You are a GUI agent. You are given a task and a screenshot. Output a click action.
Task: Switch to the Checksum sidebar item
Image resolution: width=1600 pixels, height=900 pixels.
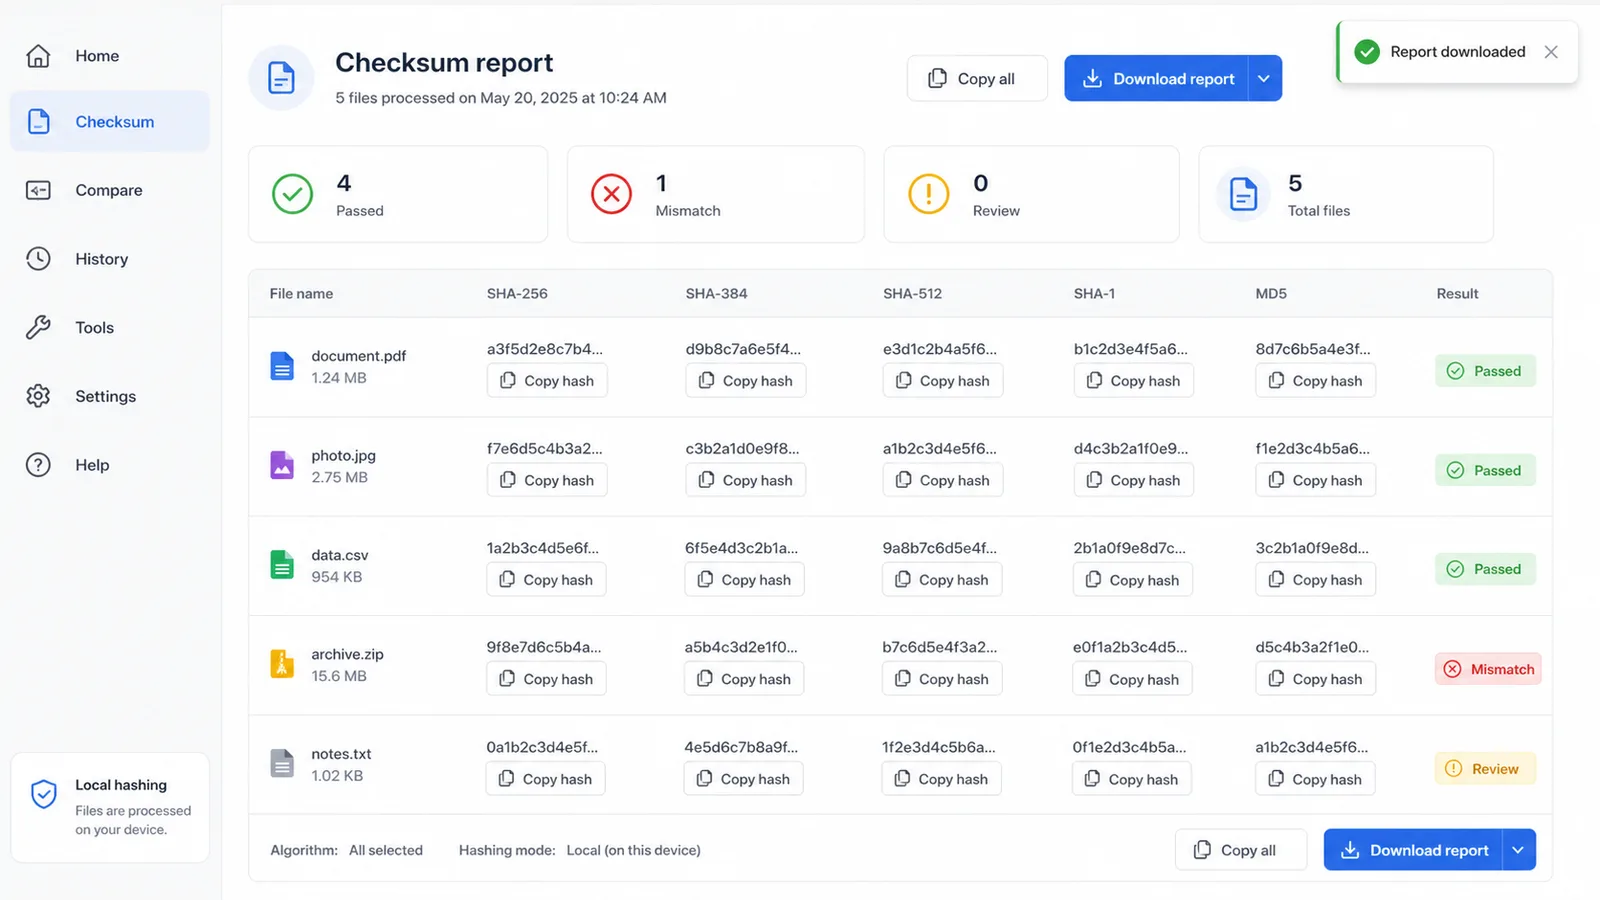click(x=110, y=122)
